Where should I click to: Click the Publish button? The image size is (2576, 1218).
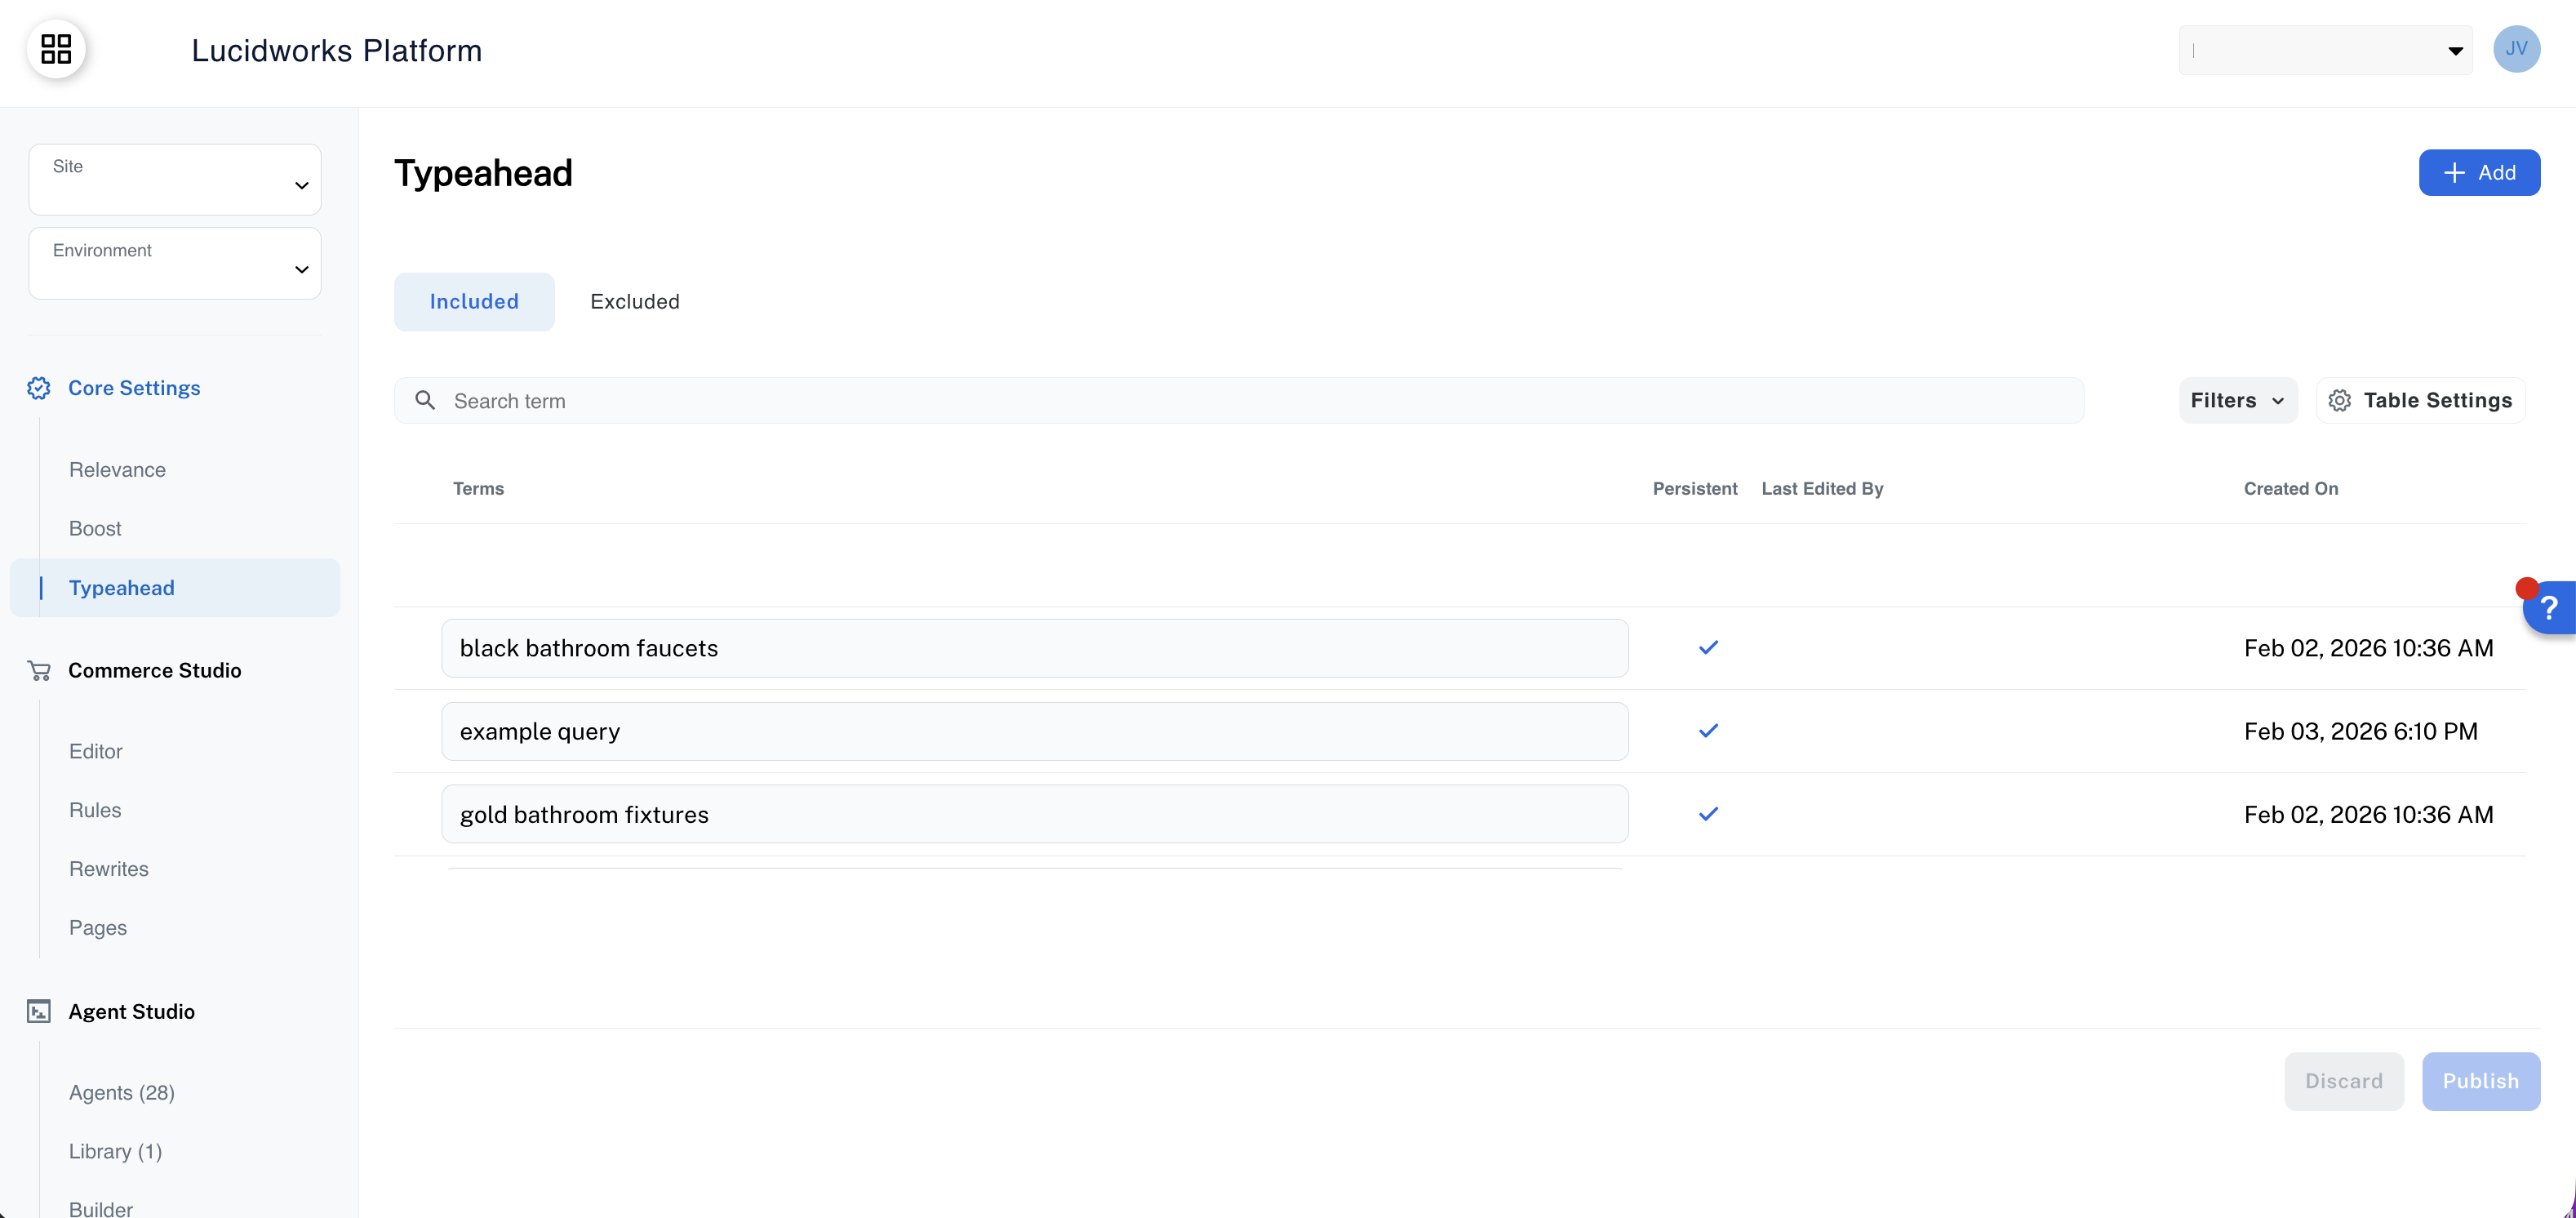[x=2481, y=1081]
